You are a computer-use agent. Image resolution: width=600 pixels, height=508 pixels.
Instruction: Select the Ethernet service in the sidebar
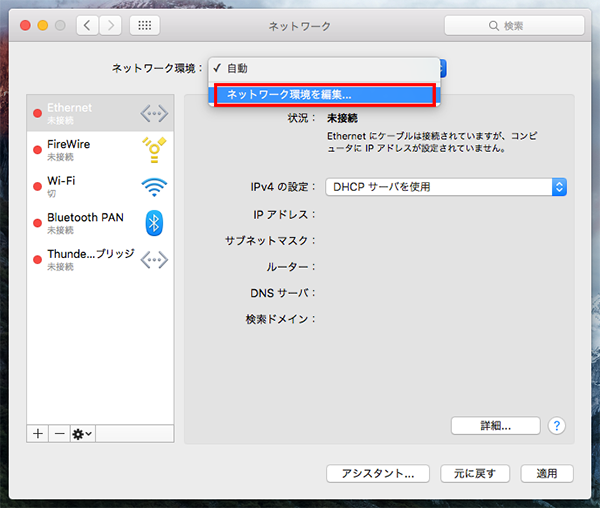click(x=100, y=113)
